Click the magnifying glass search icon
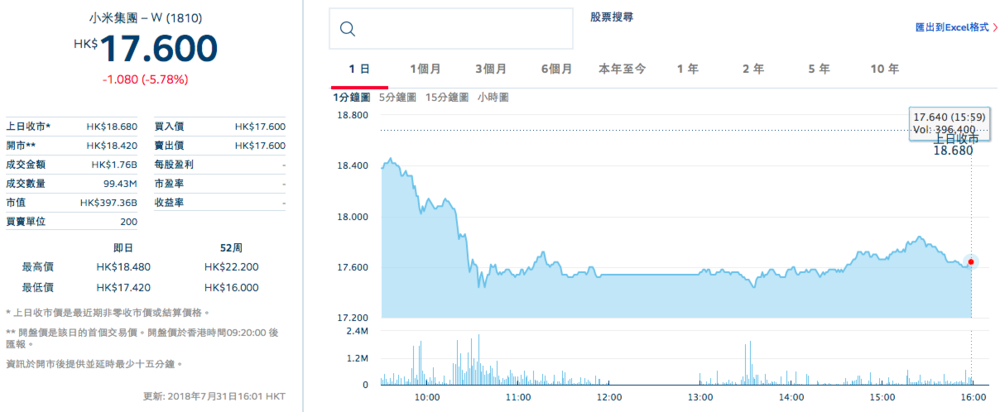Viewport: 1000px width, 412px height. coord(348,28)
